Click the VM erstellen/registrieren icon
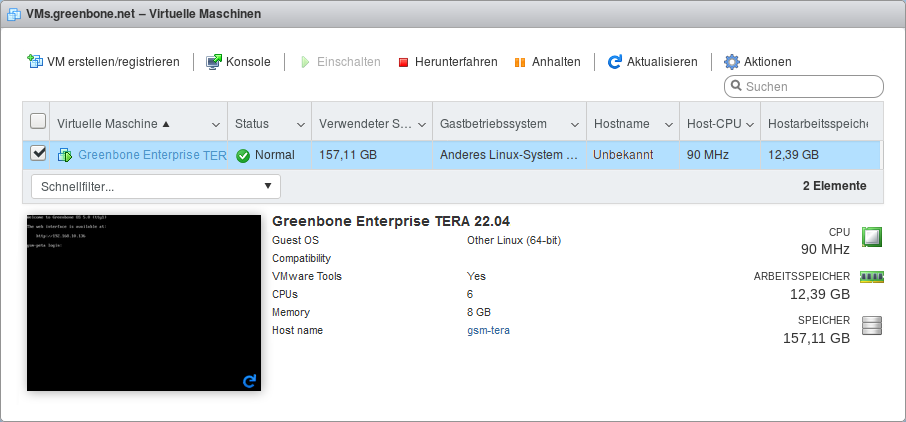The height and width of the screenshot is (422, 906). 35,62
